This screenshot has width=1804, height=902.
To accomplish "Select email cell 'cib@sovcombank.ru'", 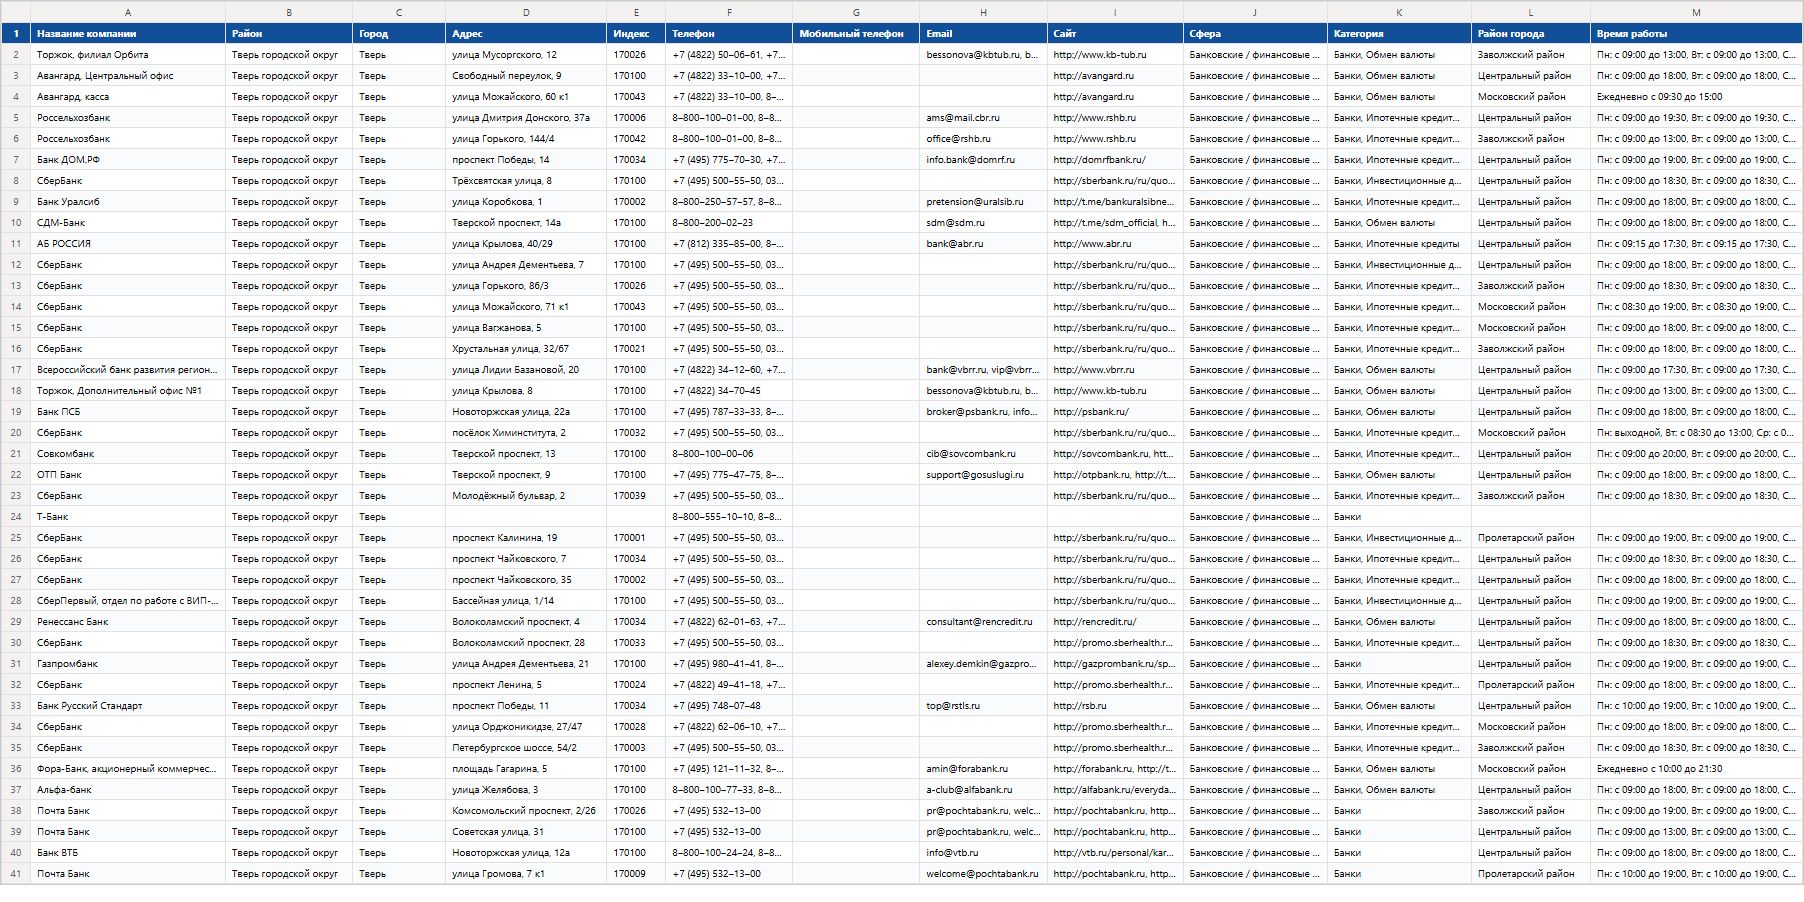I will pos(984,454).
